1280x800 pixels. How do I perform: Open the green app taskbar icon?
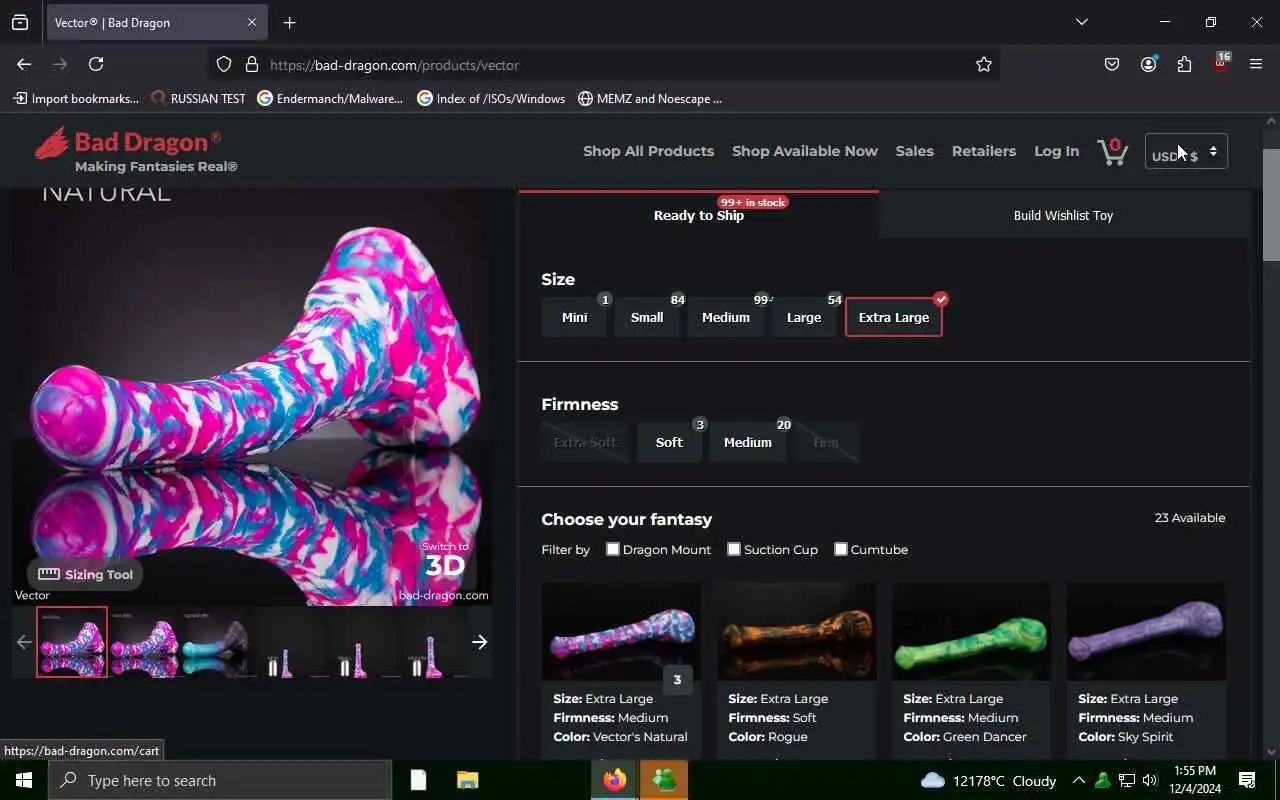point(664,780)
